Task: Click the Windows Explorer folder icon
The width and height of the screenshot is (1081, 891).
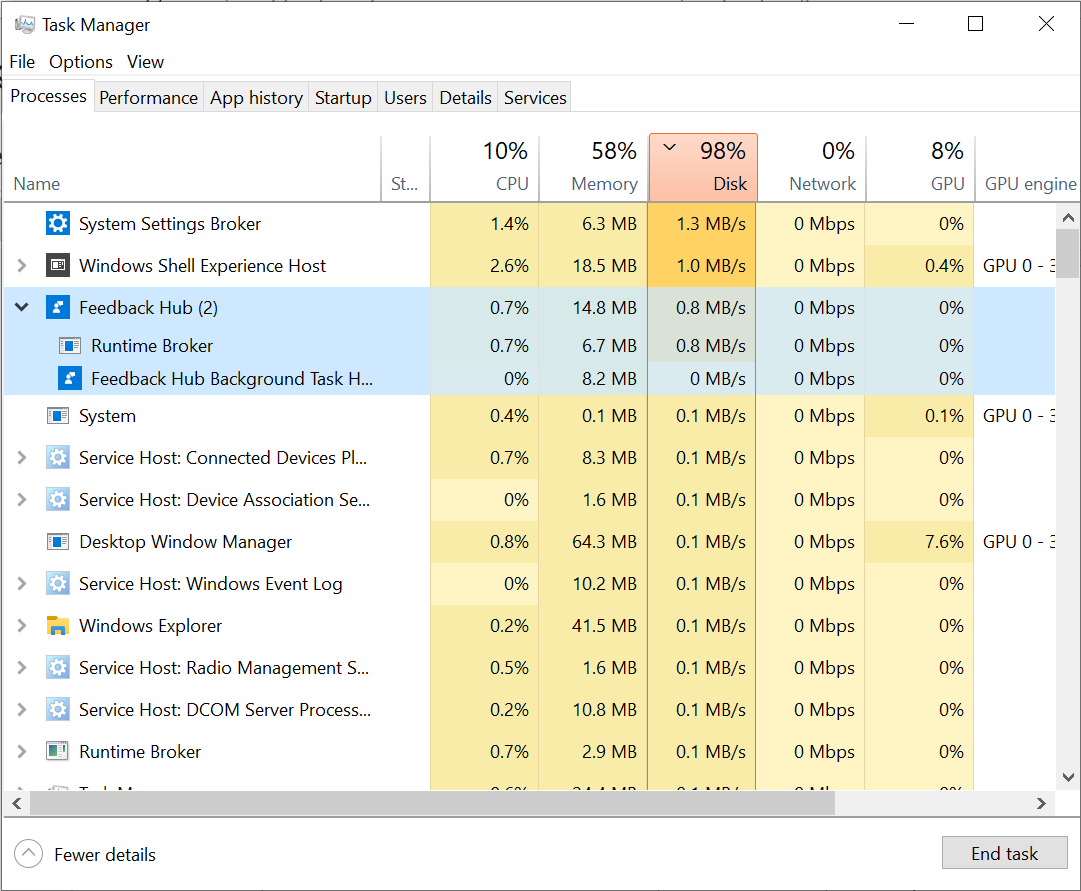Action: point(57,625)
